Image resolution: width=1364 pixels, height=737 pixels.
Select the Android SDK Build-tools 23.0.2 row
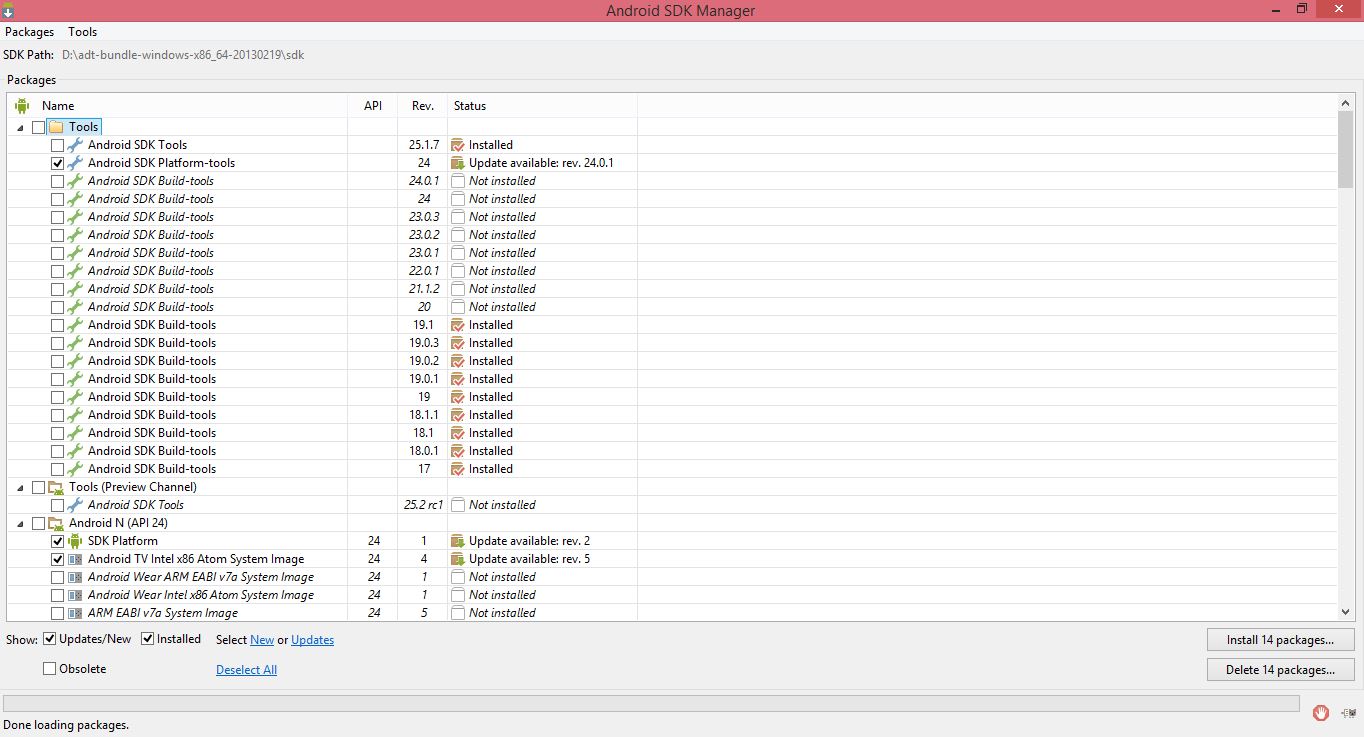672,235
